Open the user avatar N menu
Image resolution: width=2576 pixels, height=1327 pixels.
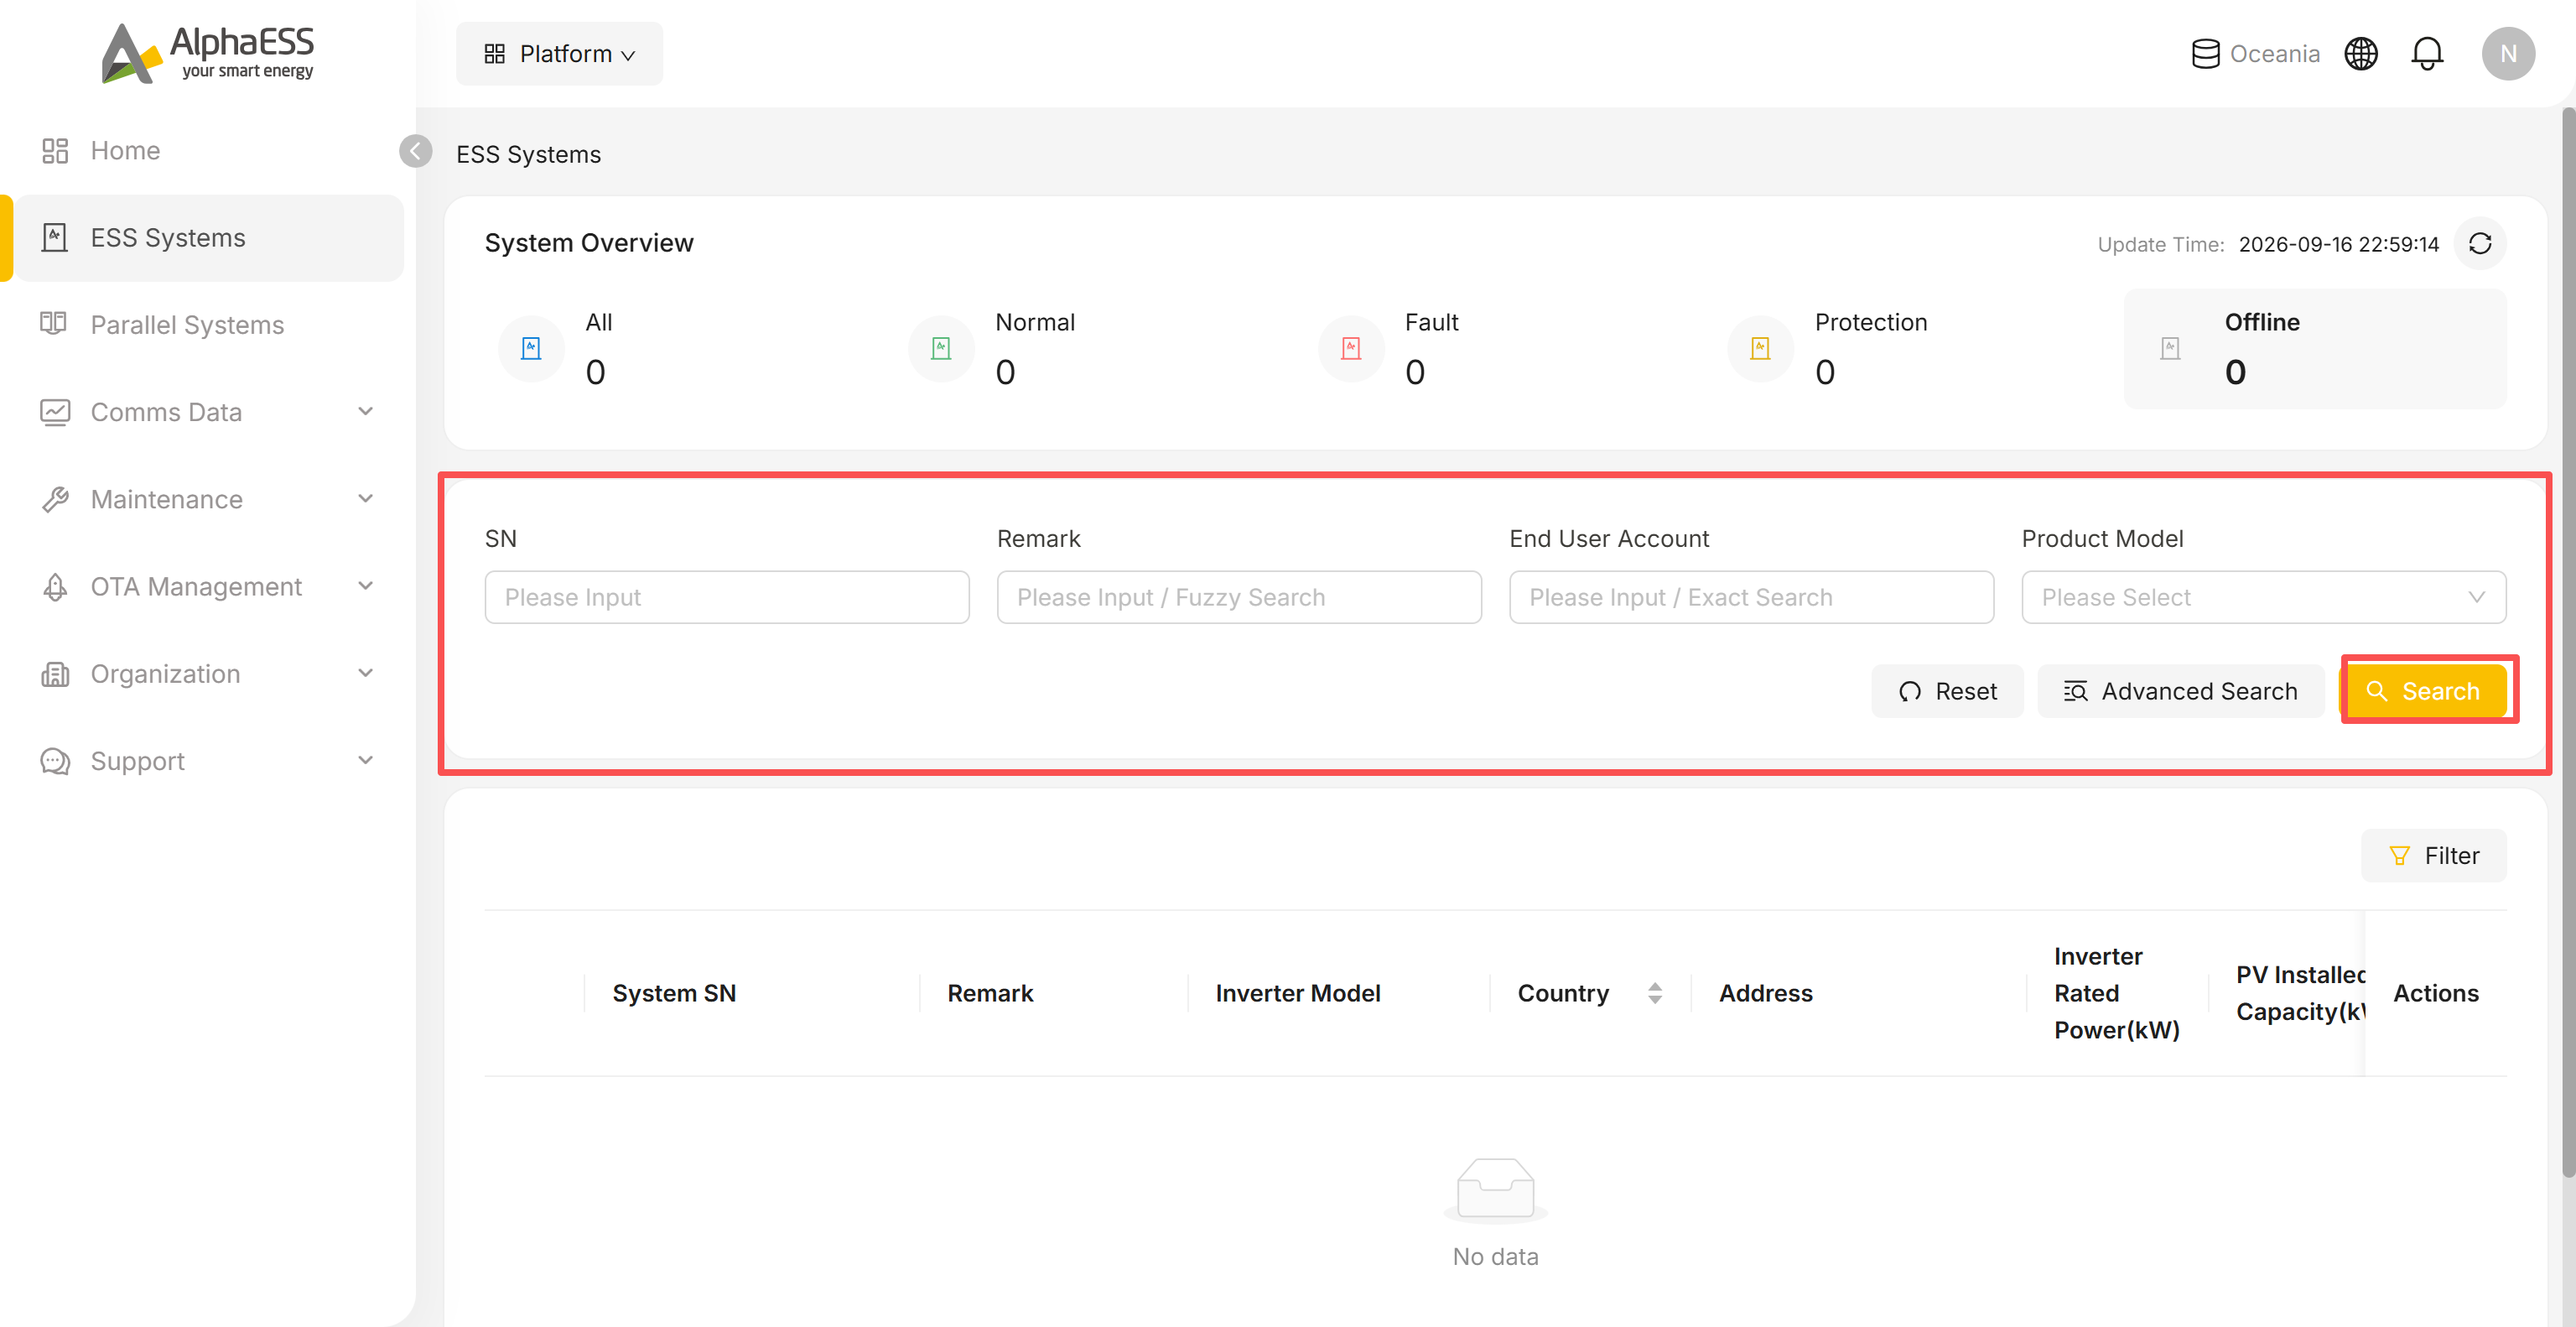pos(2507,54)
